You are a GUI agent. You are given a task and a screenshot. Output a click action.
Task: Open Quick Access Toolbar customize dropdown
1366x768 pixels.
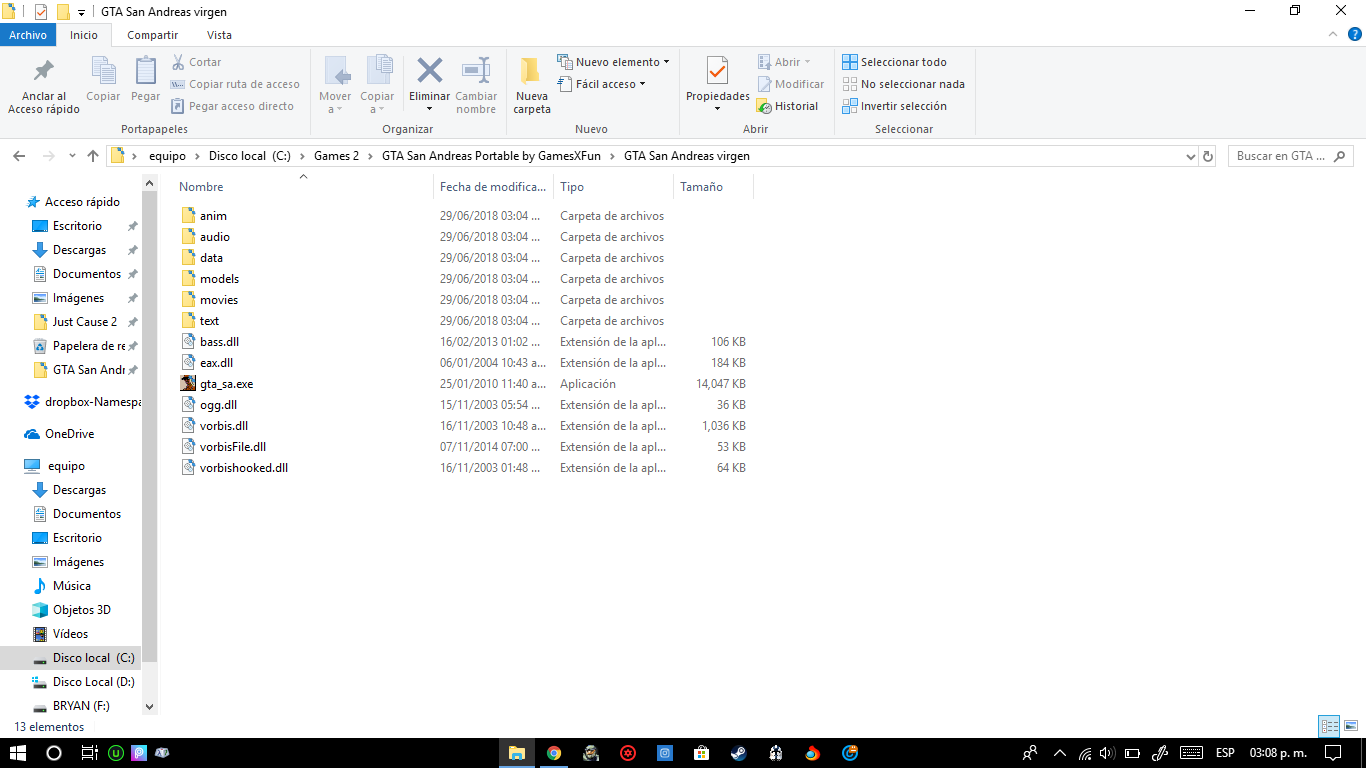click(x=81, y=13)
